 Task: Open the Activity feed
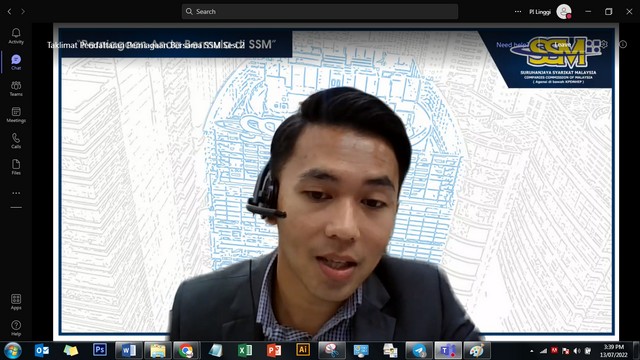tap(16, 36)
